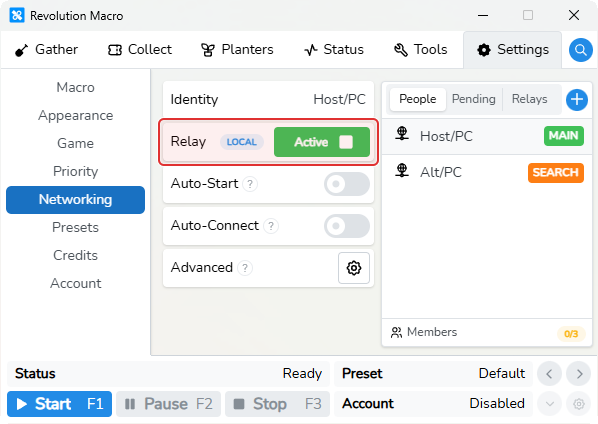Stop the relay using the Active button
Image resolution: width=598 pixels, height=424 pixels.
(x=322, y=142)
